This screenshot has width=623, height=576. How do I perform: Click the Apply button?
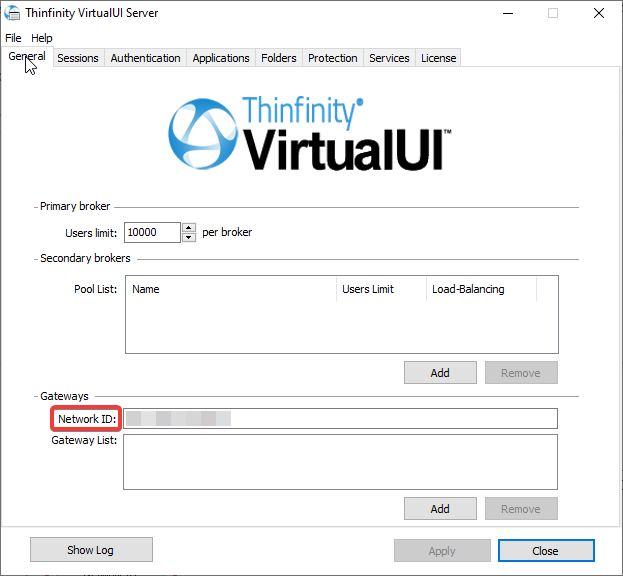(x=442, y=551)
